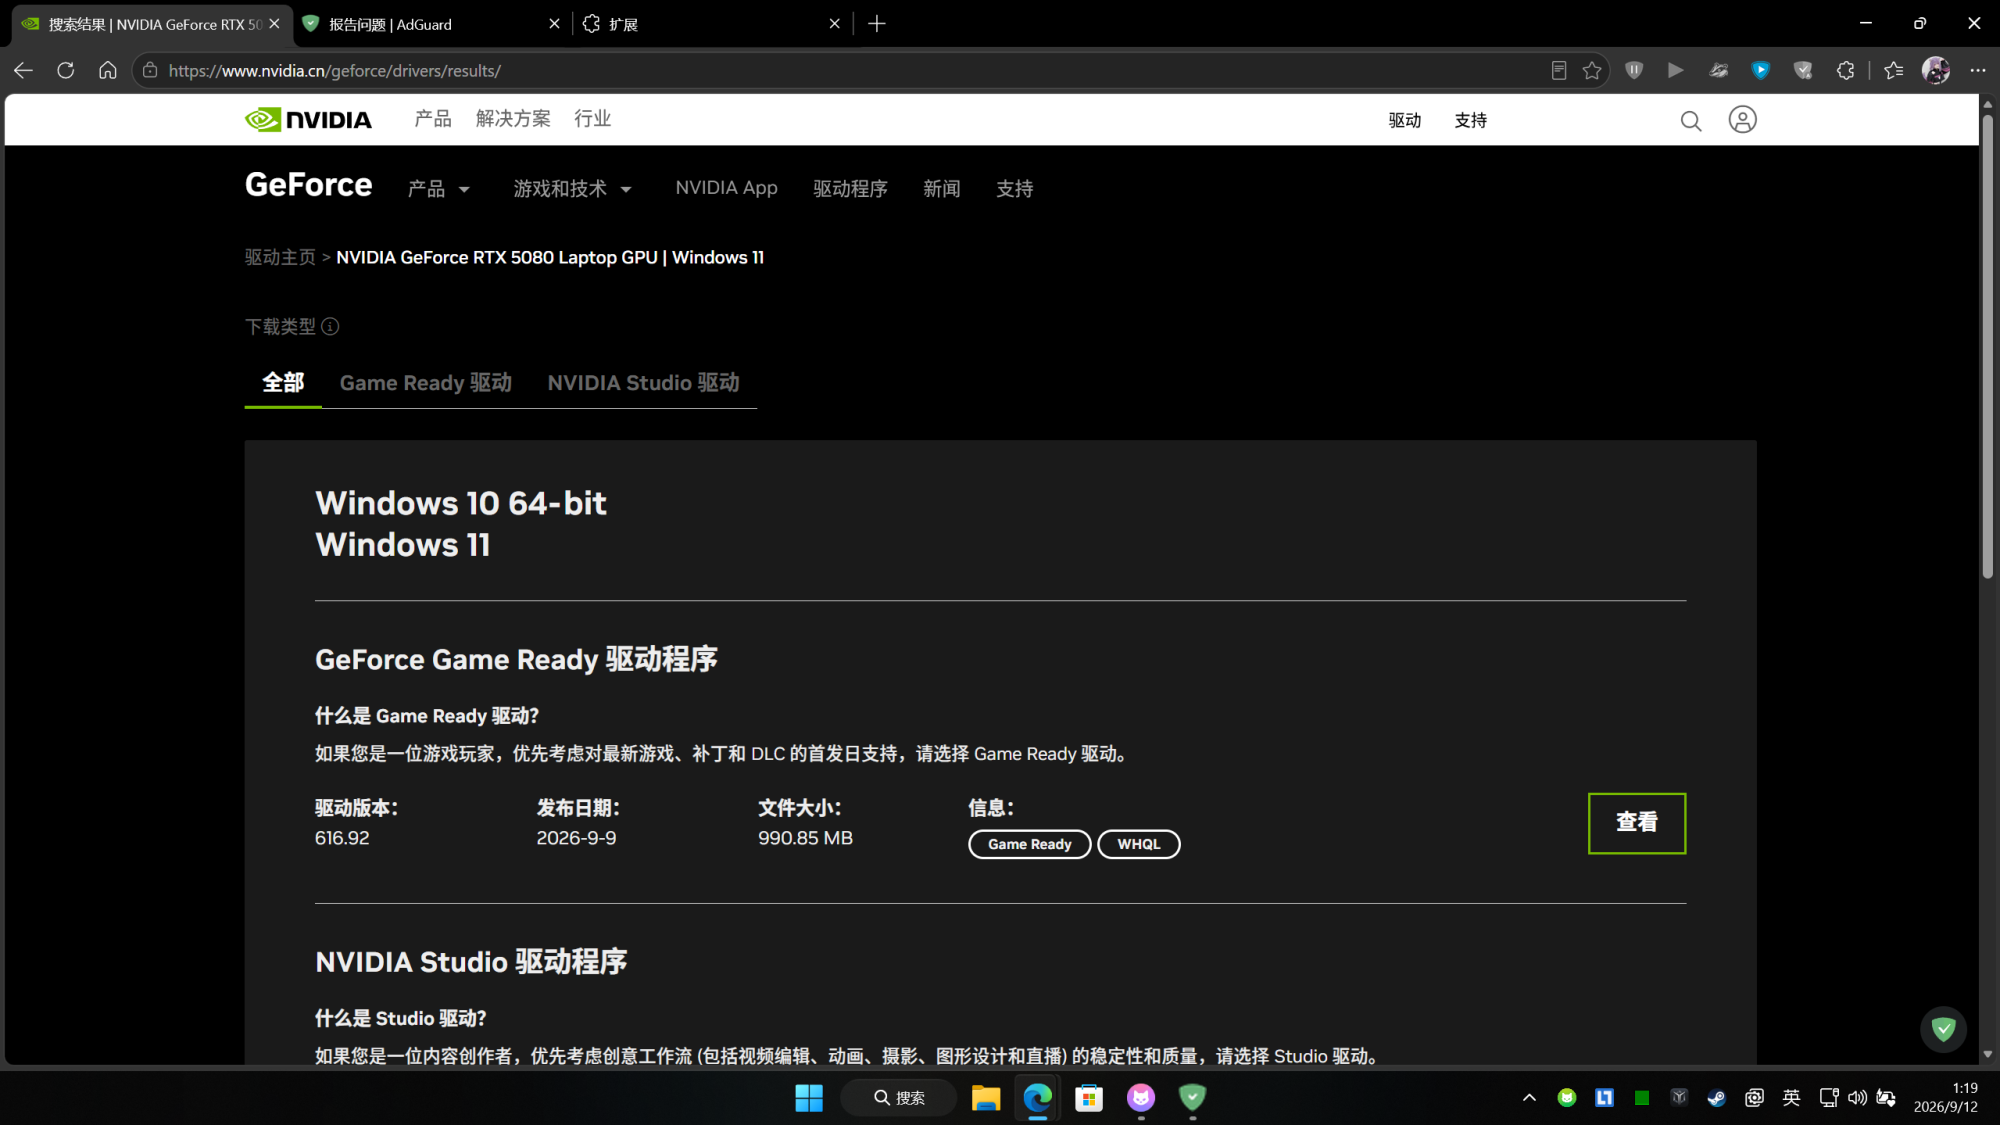Open NVIDIA site search magnifier
2000x1125 pixels.
(1691, 121)
